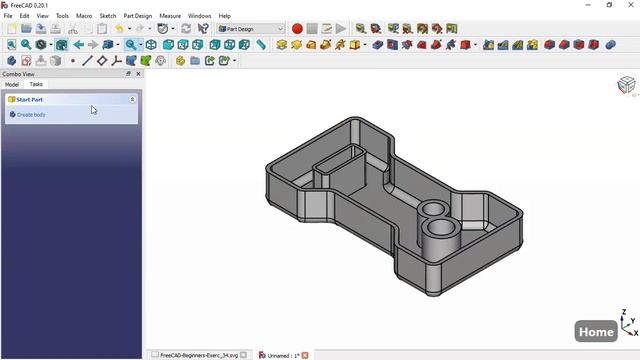
Task: Open the draw style dropdown arrow
Action: coord(51,45)
